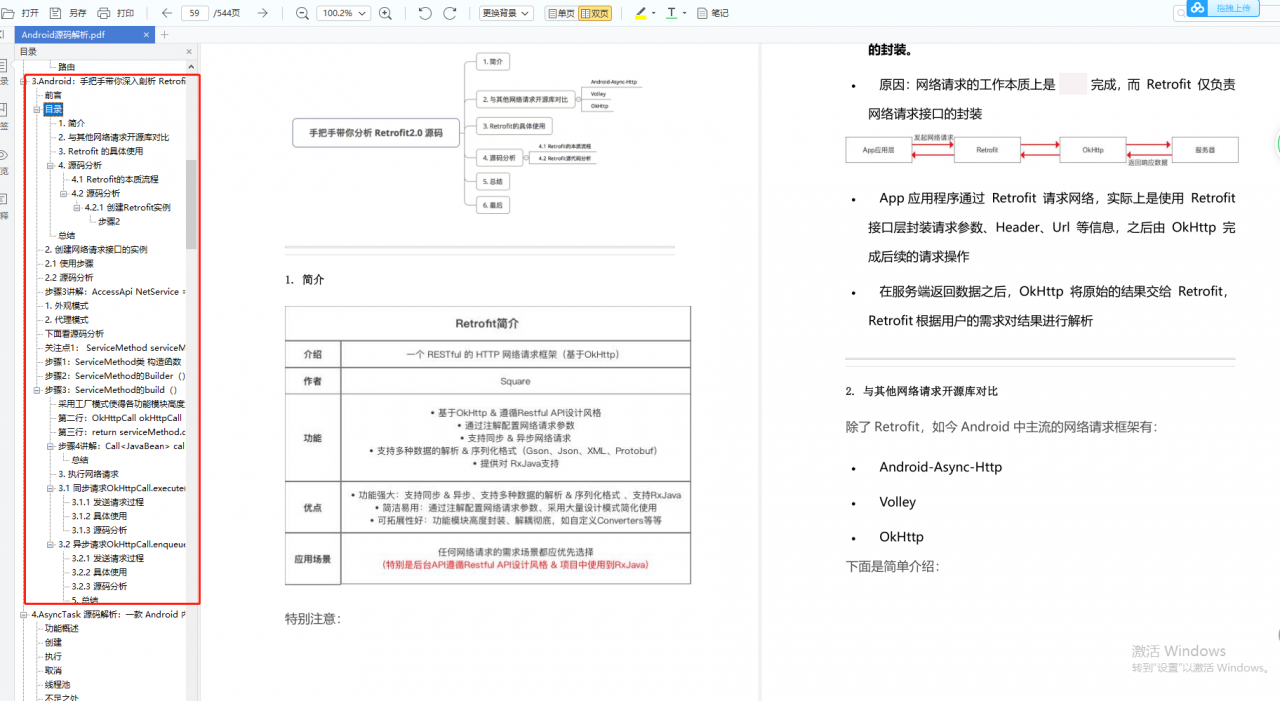Image resolution: width=1280 pixels, height=701 pixels.
Task: Open highlighter color dropdown arrow
Action: pos(654,14)
